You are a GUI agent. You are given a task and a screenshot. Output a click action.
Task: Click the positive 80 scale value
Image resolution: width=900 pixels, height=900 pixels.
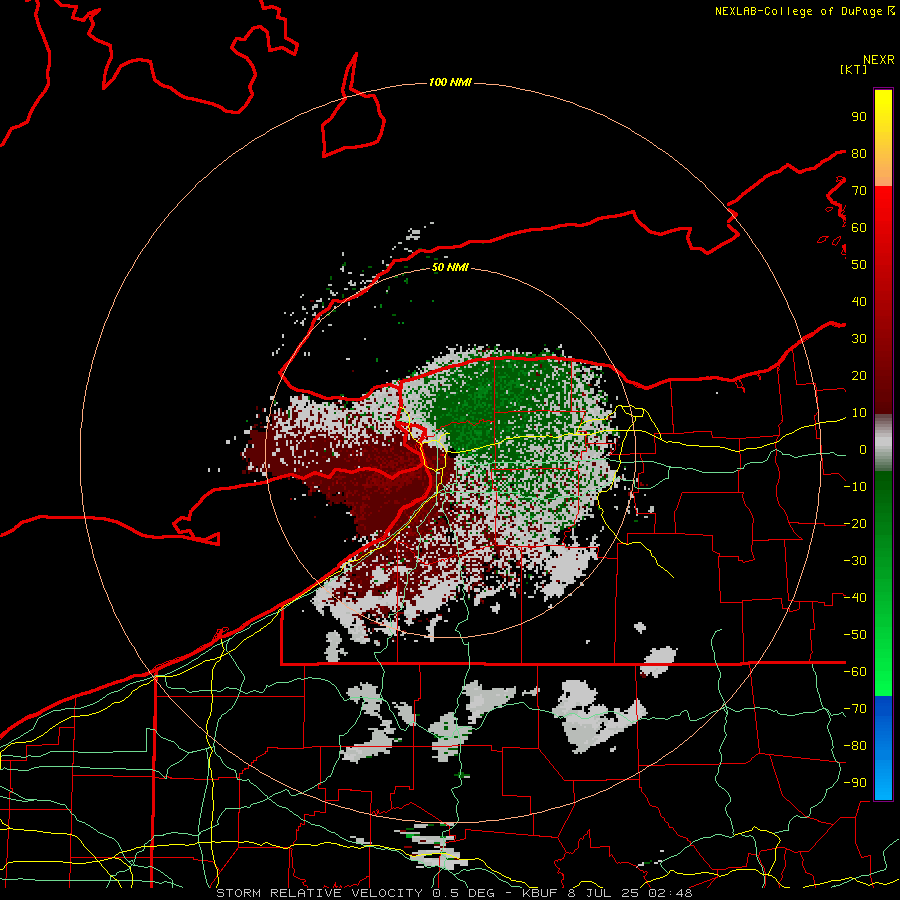pos(859,154)
